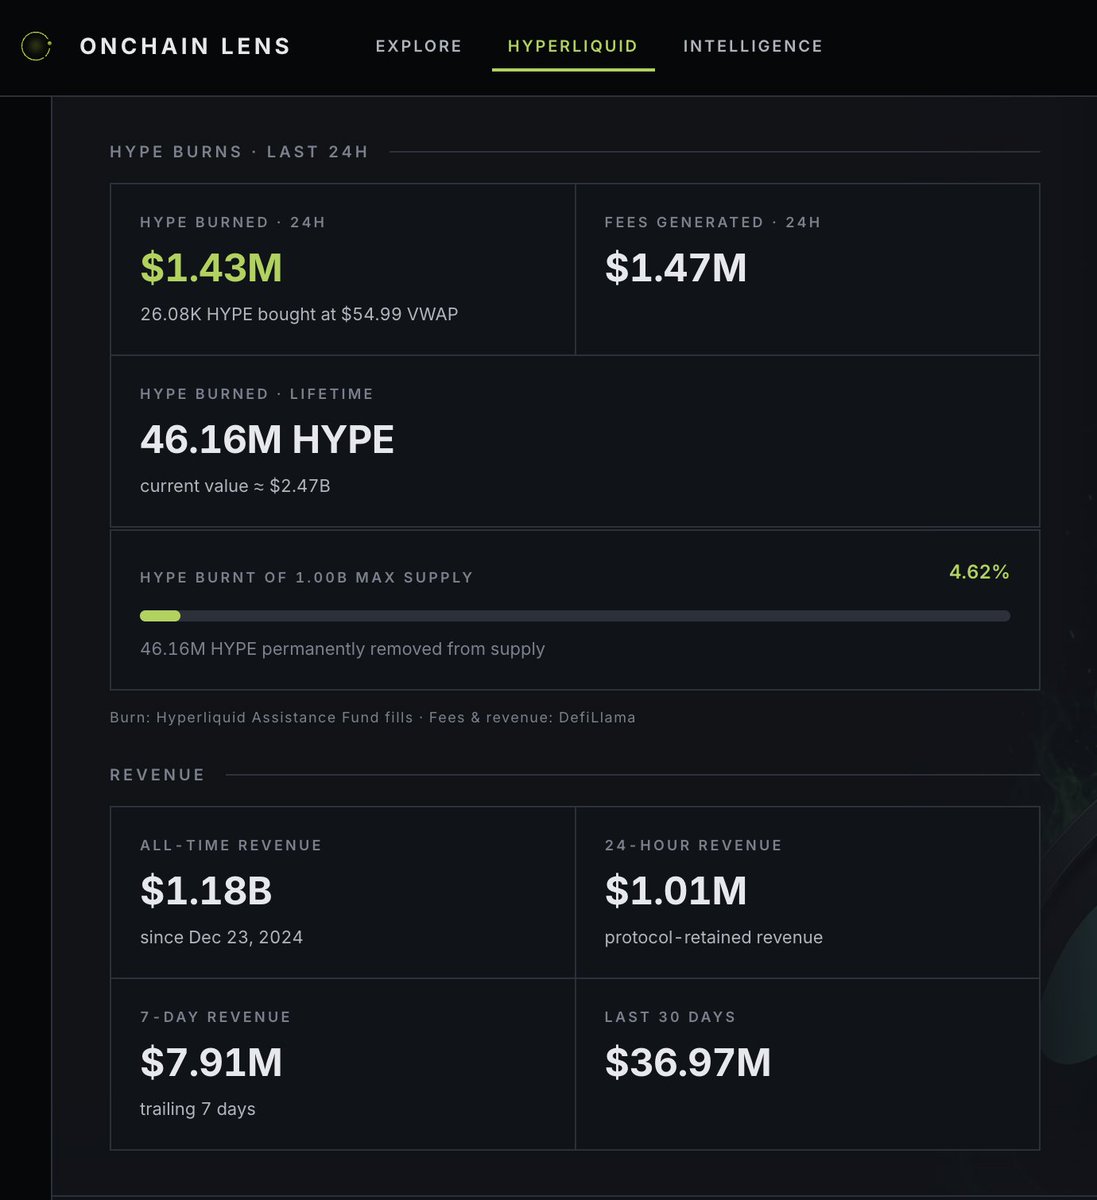Viewport: 1097px width, 1200px height.
Task: Click 'protocol-retained revenue' caption
Action: 714,938
